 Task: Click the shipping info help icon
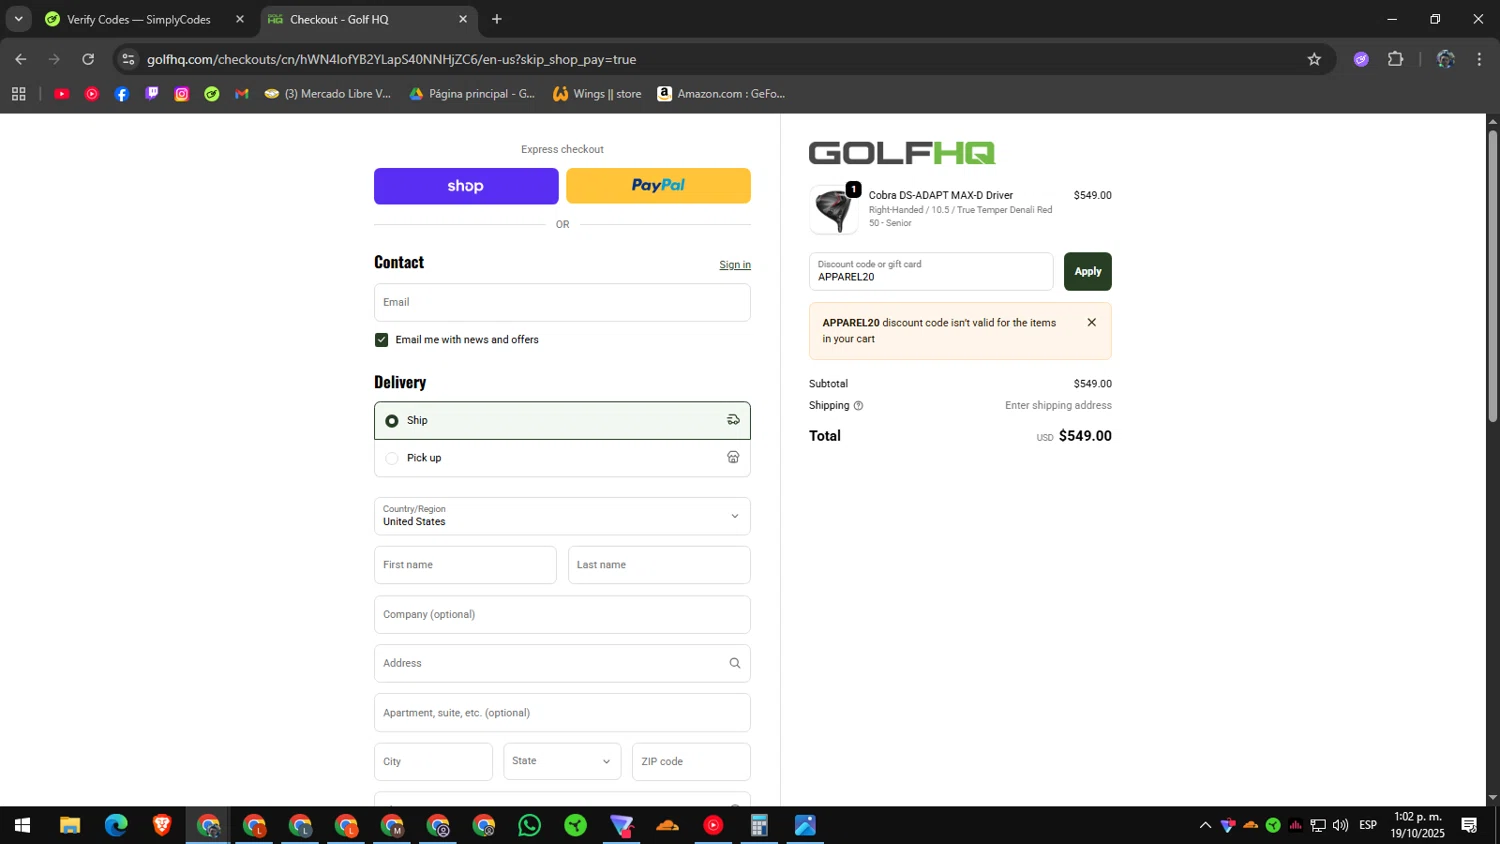(x=858, y=406)
